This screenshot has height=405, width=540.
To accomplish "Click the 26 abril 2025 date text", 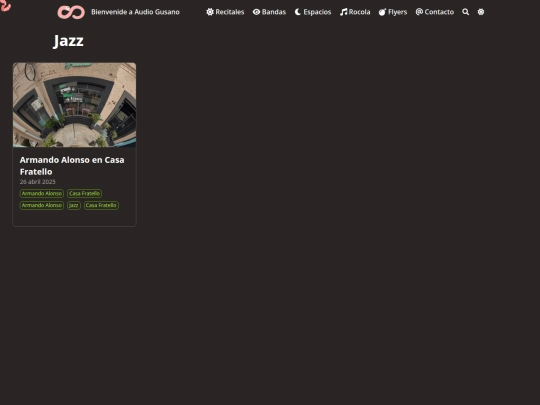I will pos(38,182).
